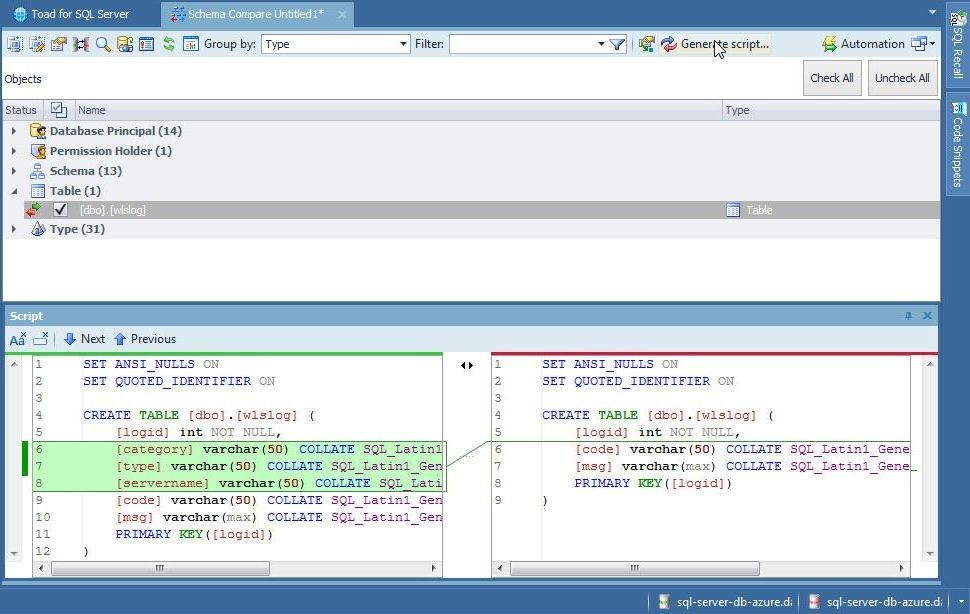Click the Type column header
The width and height of the screenshot is (970, 614).
[x=831, y=110]
